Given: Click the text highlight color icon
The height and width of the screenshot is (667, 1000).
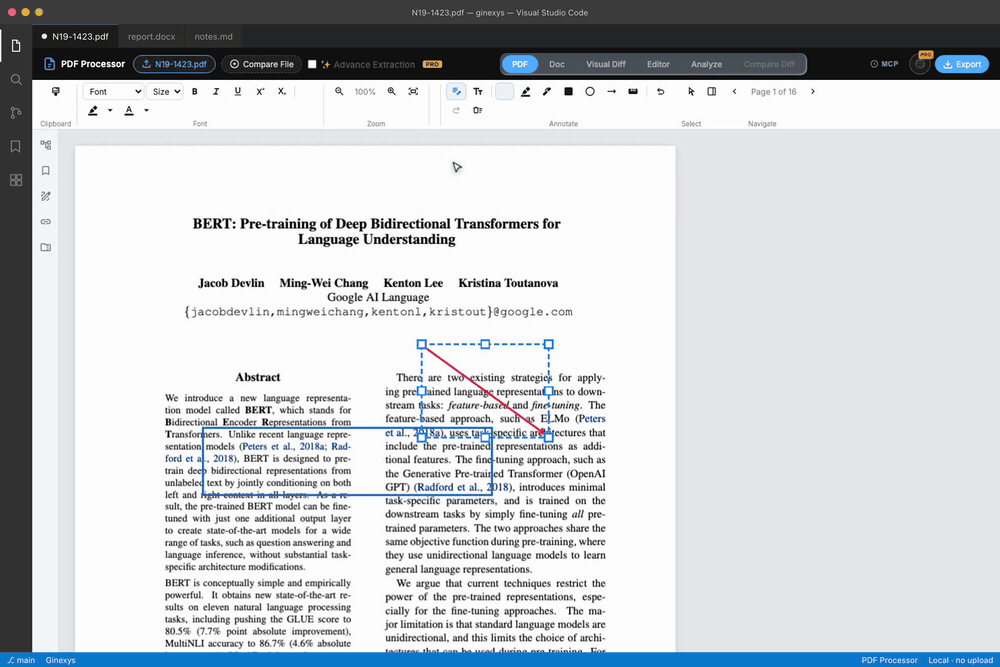Looking at the screenshot, I should point(93,110).
